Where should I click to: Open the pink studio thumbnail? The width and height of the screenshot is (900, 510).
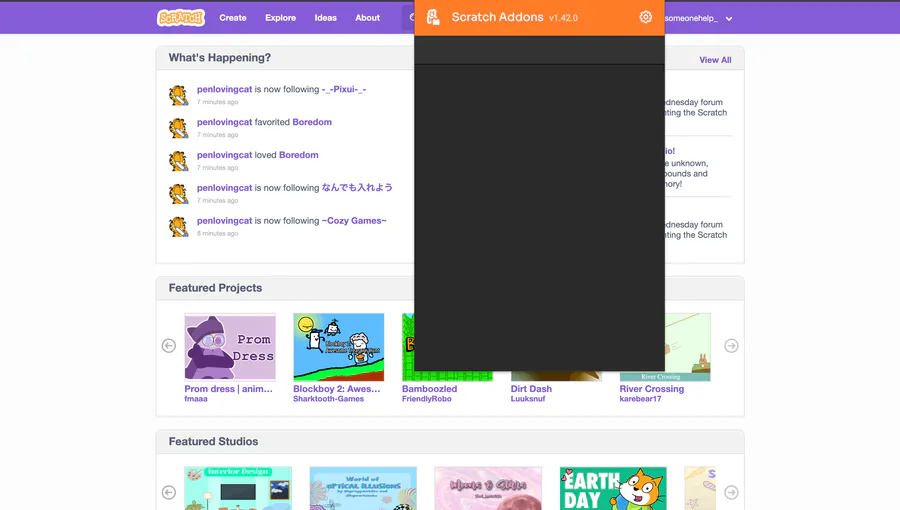pos(488,488)
